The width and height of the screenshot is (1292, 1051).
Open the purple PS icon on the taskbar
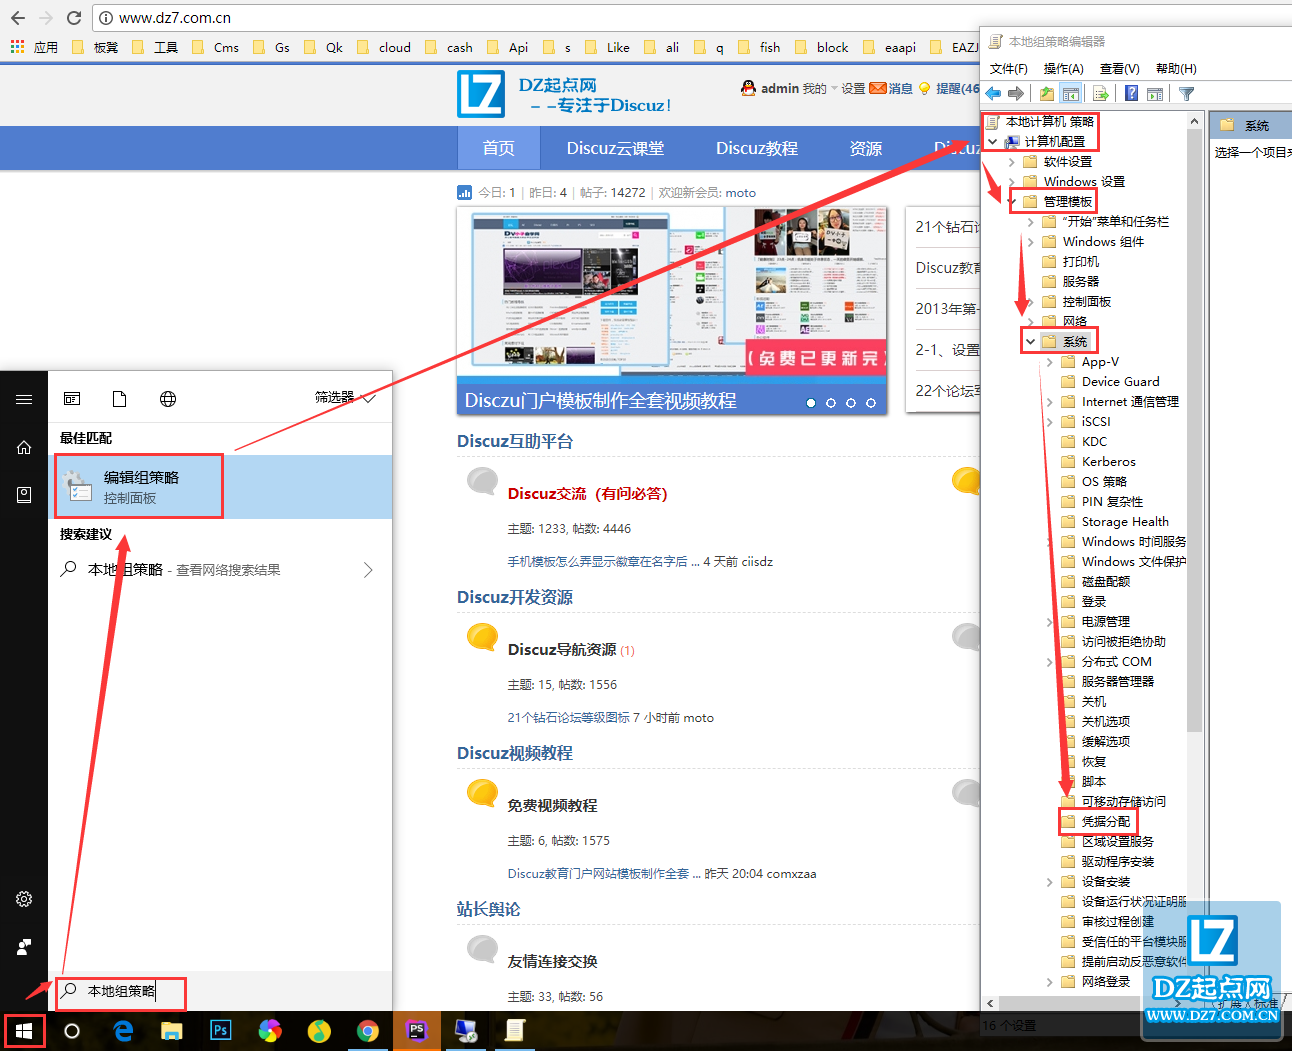pos(417,1030)
